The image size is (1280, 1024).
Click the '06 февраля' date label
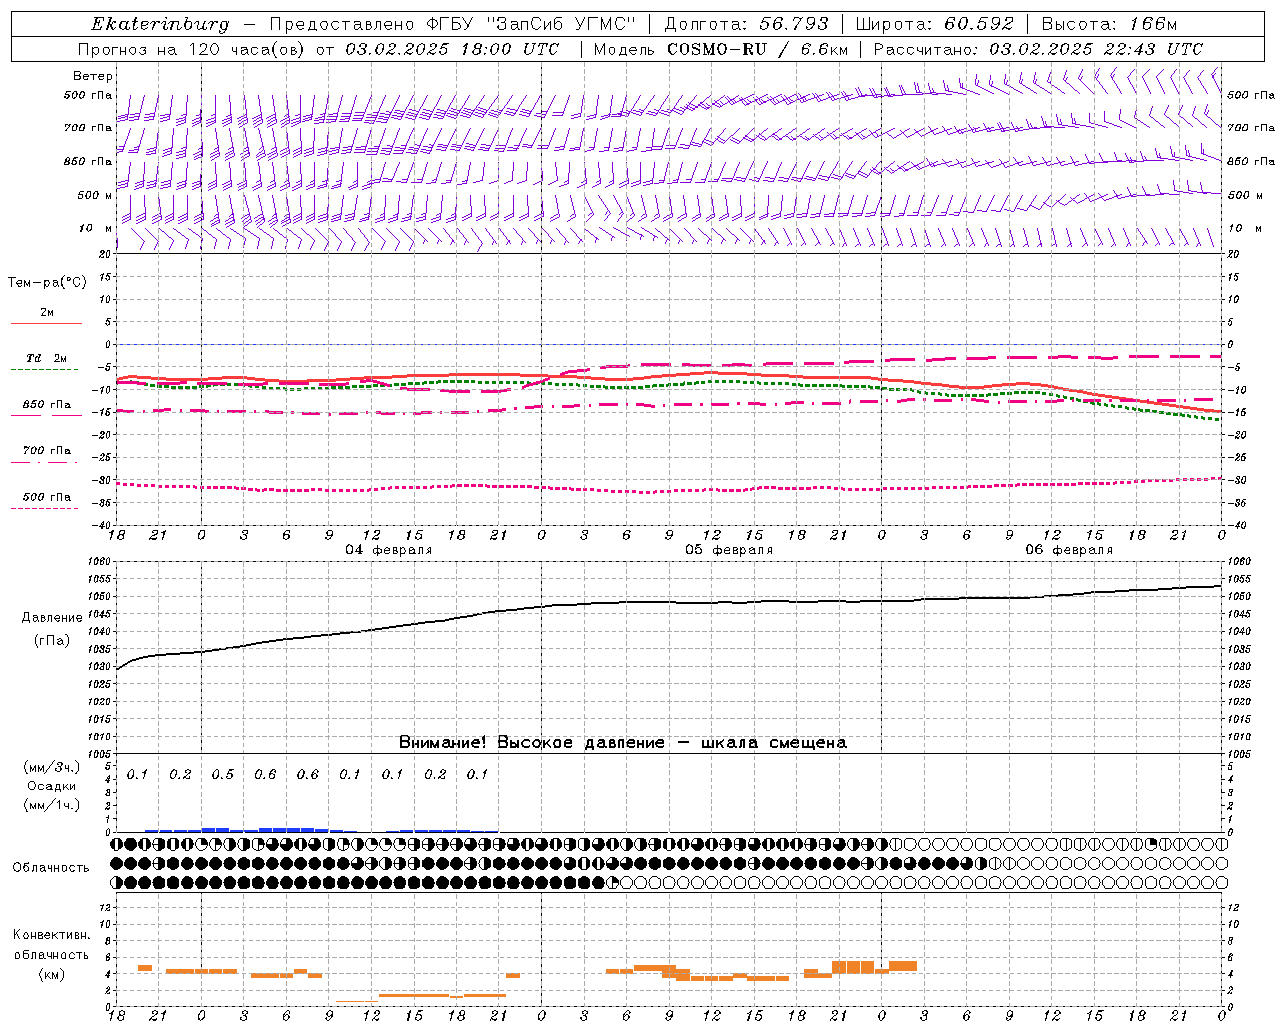[1069, 550]
